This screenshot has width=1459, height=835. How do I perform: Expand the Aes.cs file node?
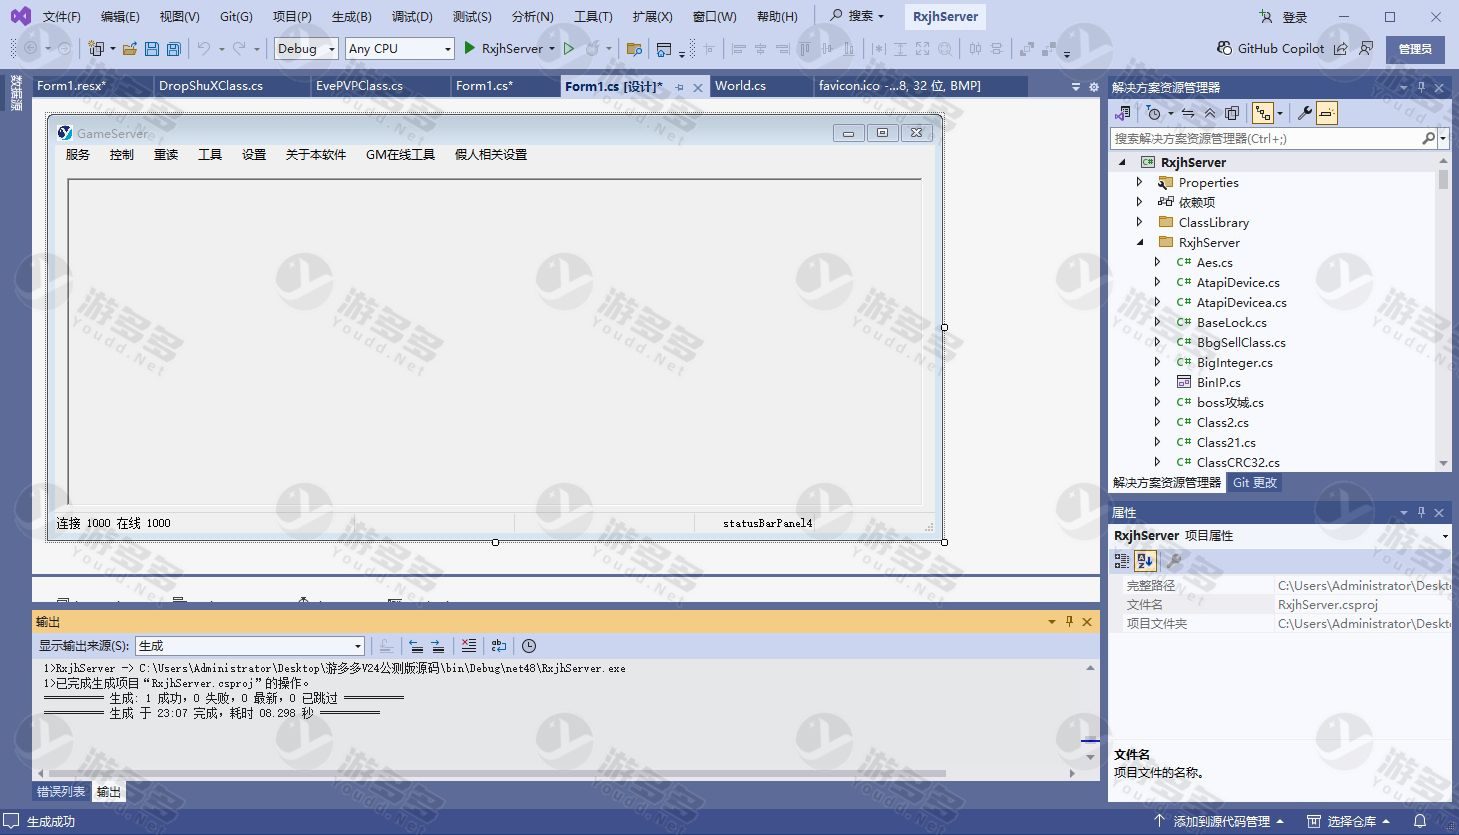(x=1157, y=262)
